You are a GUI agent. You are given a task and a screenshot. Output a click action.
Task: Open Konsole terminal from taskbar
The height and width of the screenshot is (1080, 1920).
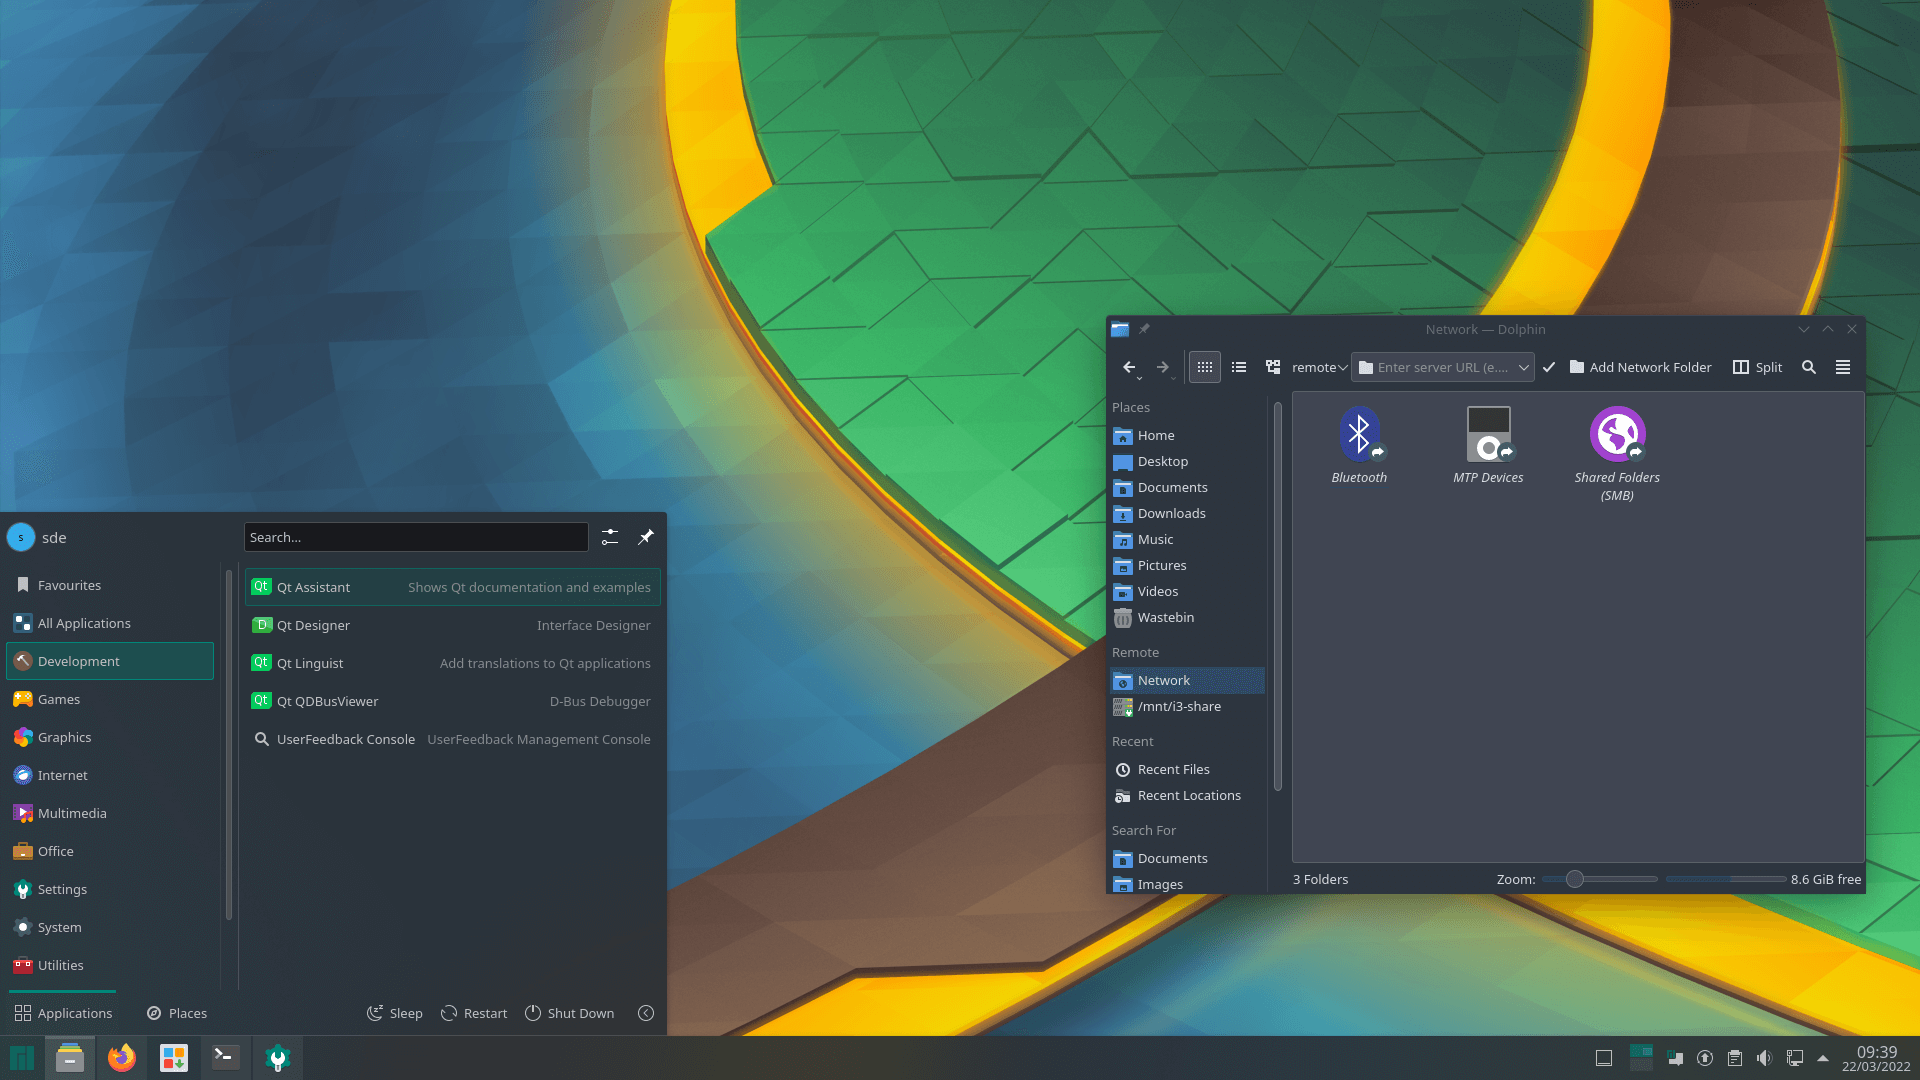[x=226, y=1058]
